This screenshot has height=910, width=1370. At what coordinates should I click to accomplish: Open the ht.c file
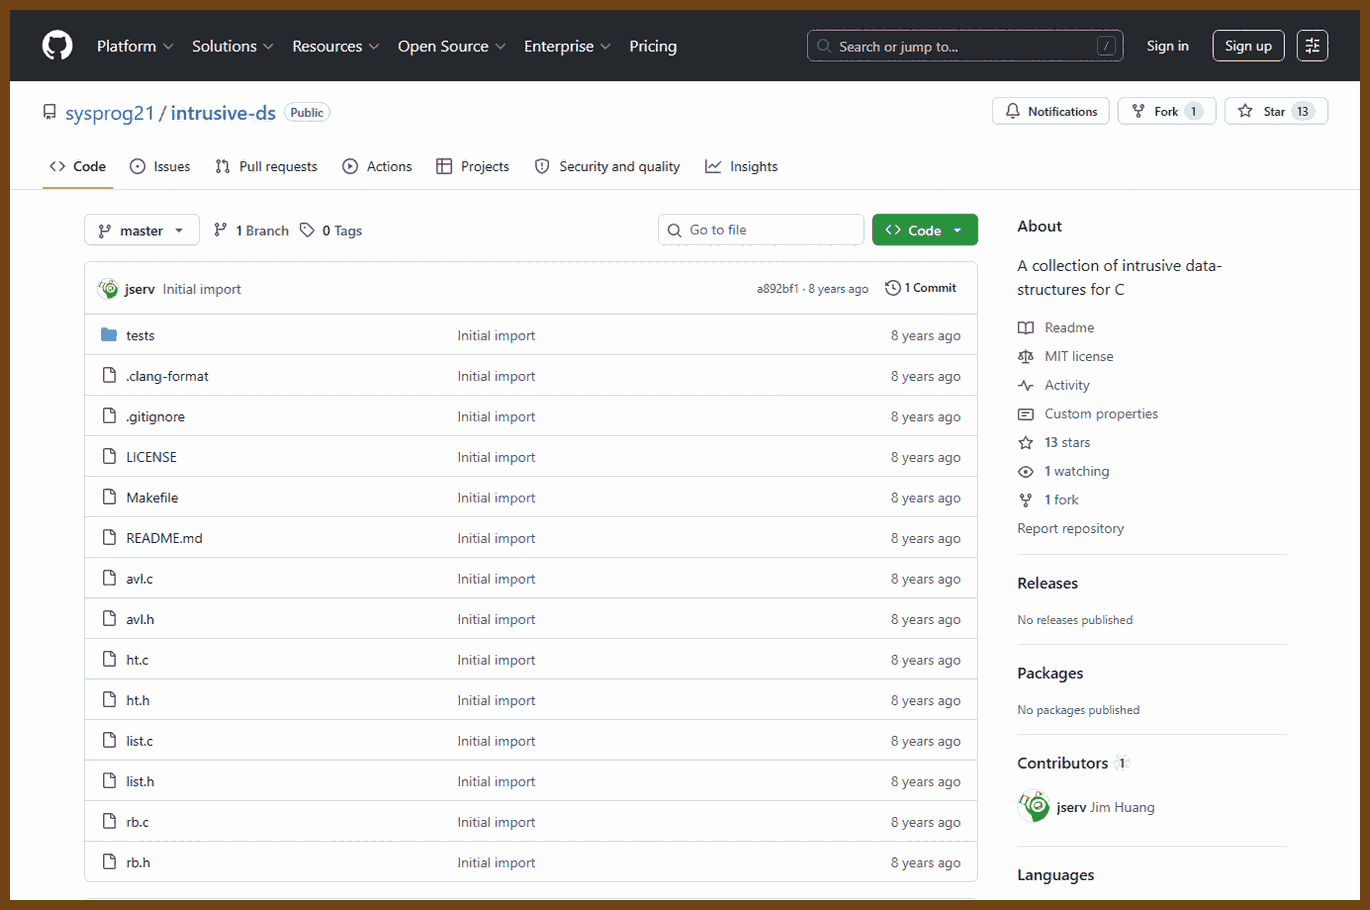[137, 660]
